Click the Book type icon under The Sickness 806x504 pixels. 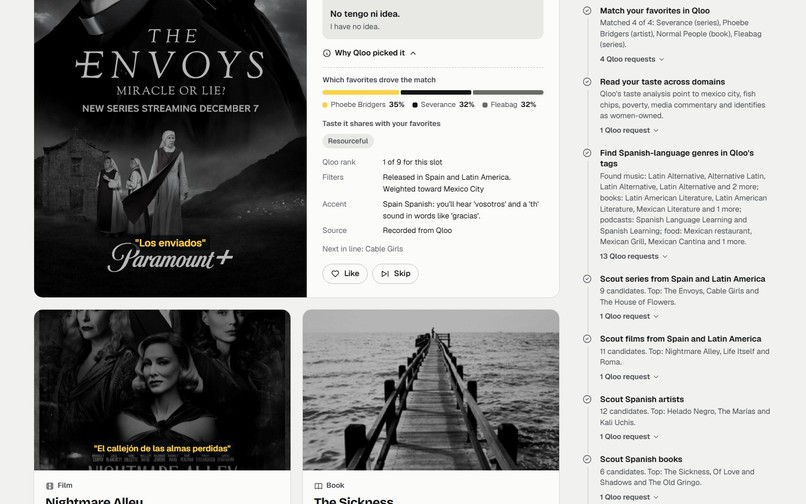318,485
